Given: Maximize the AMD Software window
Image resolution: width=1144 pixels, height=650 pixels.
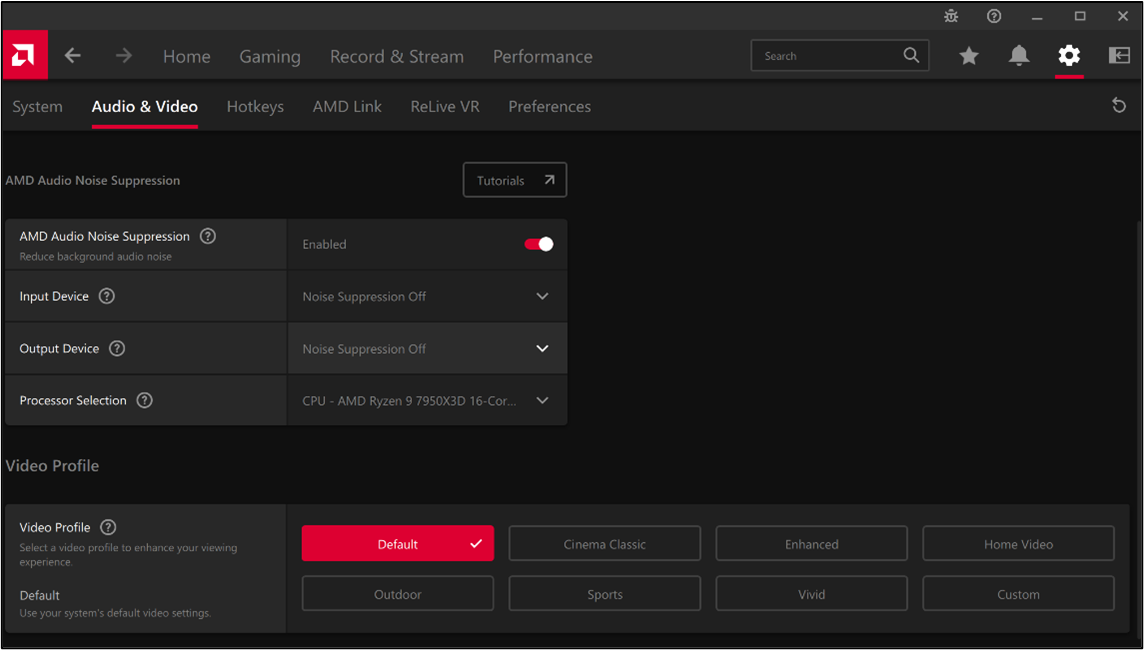Looking at the screenshot, I should tap(1081, 16).
